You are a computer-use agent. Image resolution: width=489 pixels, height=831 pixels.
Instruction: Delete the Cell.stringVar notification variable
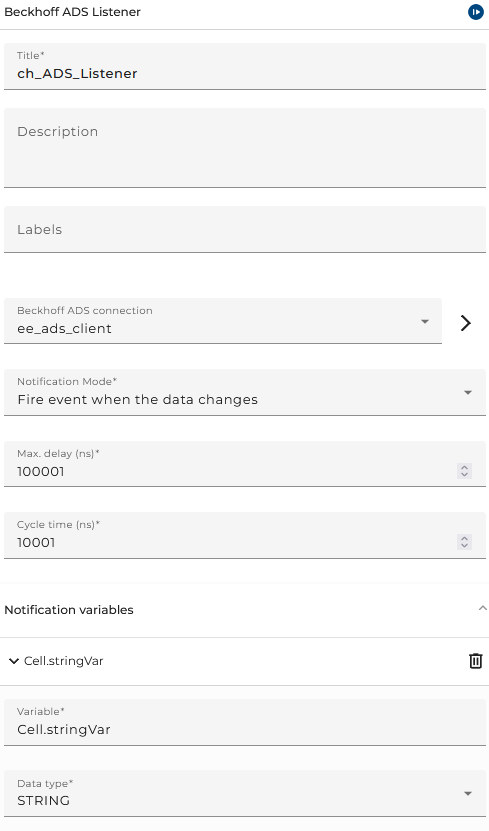click(x=476, y=661)
